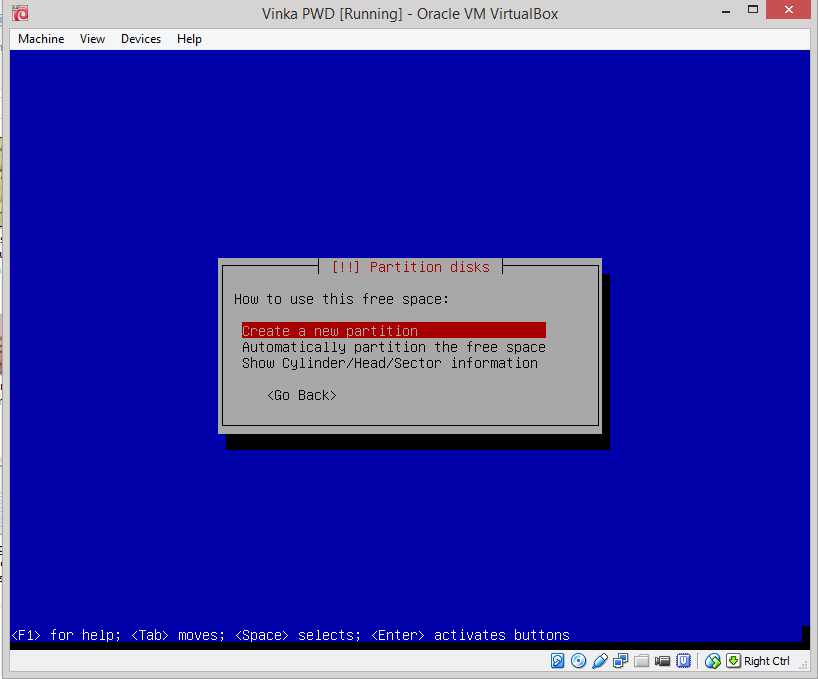Click the 'How to use this free space' prompt

pyautogui.click(x=341, y=299)
